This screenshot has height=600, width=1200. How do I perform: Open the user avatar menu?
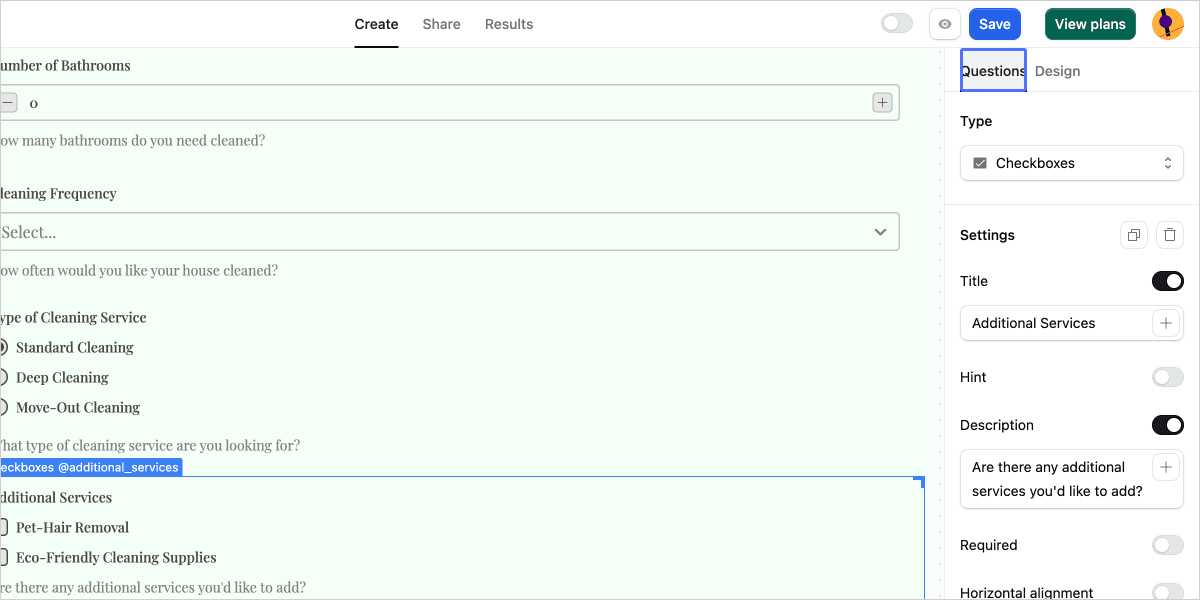coord(1167,24)
